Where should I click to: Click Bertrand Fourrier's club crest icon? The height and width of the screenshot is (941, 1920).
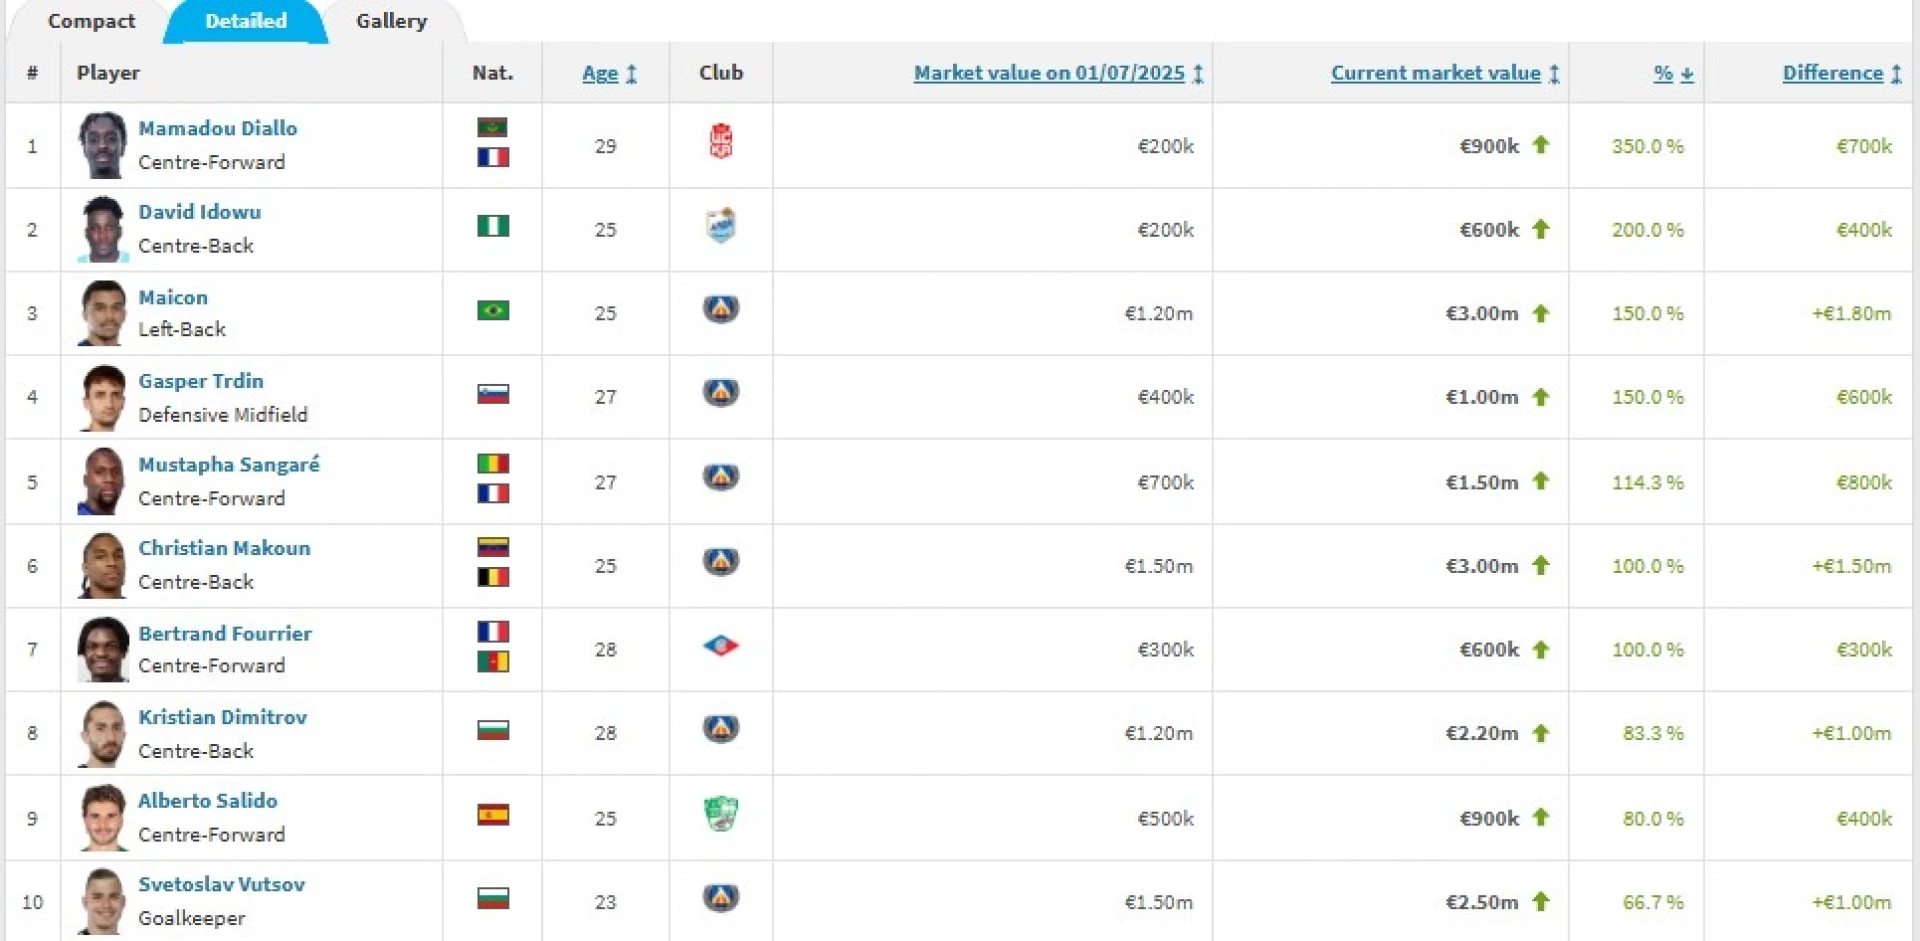[x=720, y=646]
